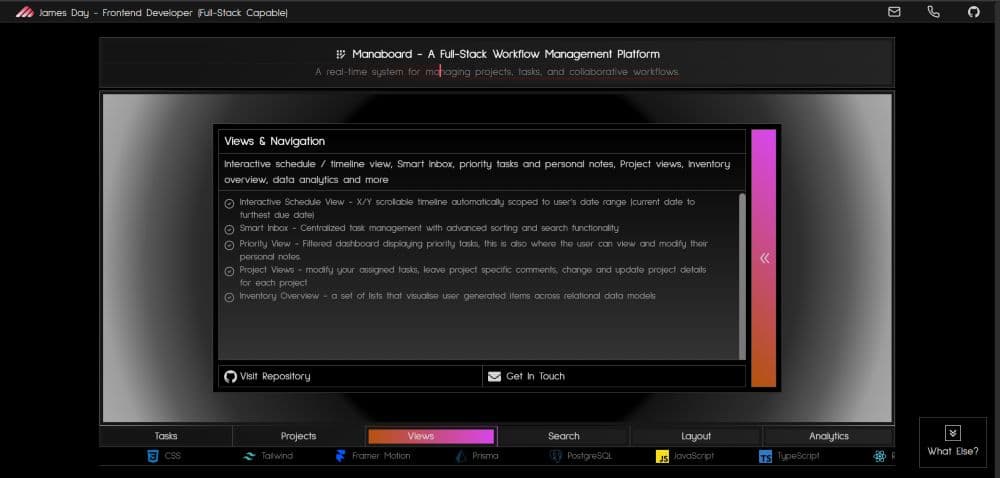Click the Framer Motion icon
This screenshot has height=478, width=1000.
(x=340, y=456)
